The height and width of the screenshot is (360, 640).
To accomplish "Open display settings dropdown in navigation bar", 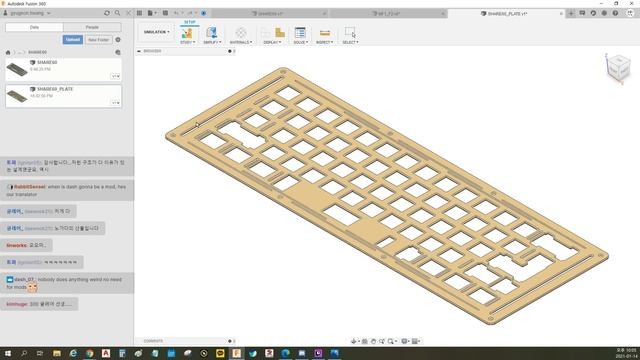I will click(x=405, y=341).
